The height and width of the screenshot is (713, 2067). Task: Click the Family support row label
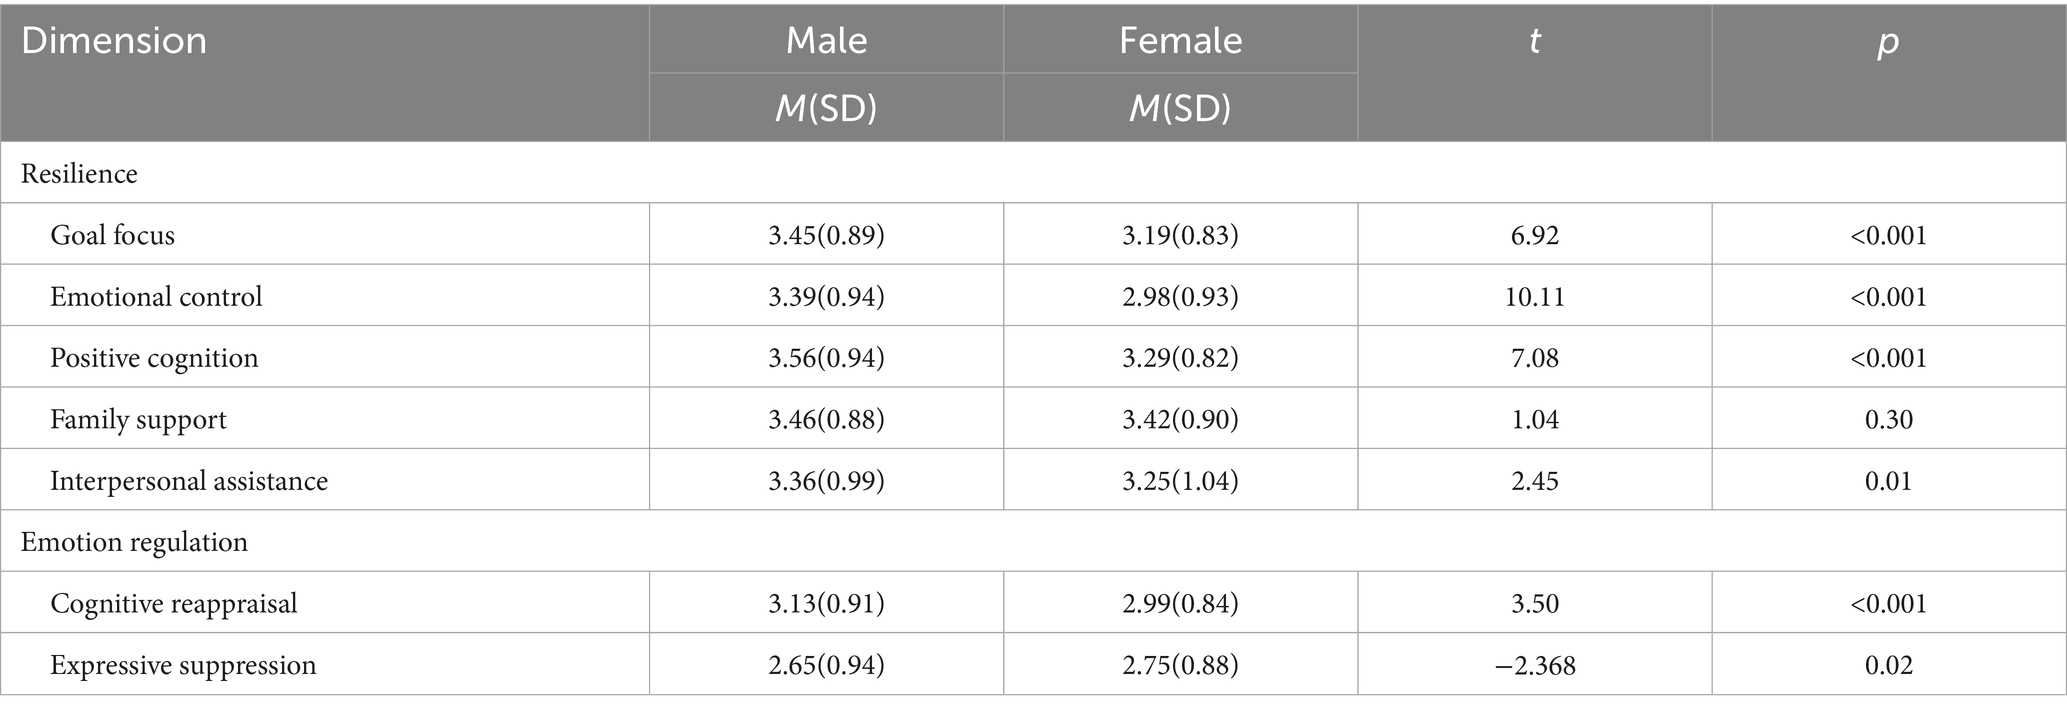[x=138, y=419]
